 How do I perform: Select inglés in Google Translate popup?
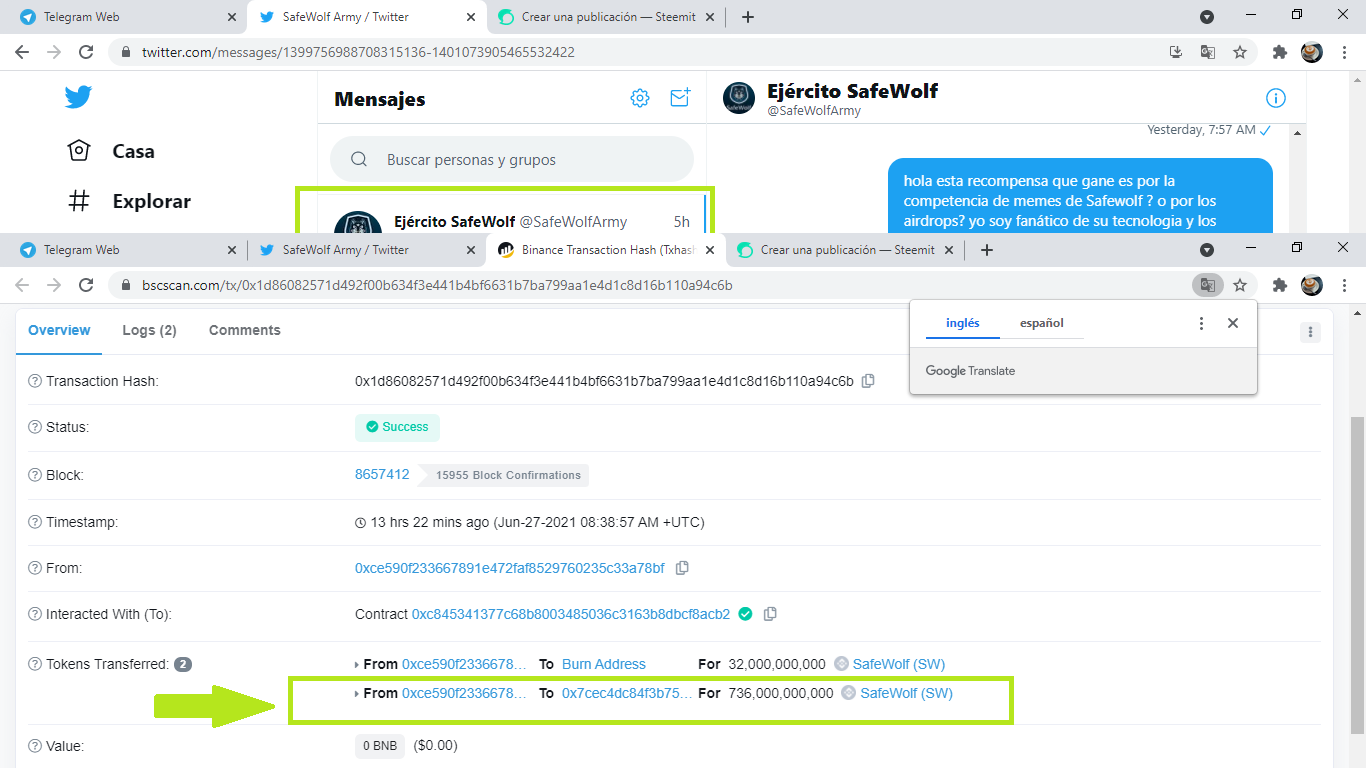click(963, 323)
